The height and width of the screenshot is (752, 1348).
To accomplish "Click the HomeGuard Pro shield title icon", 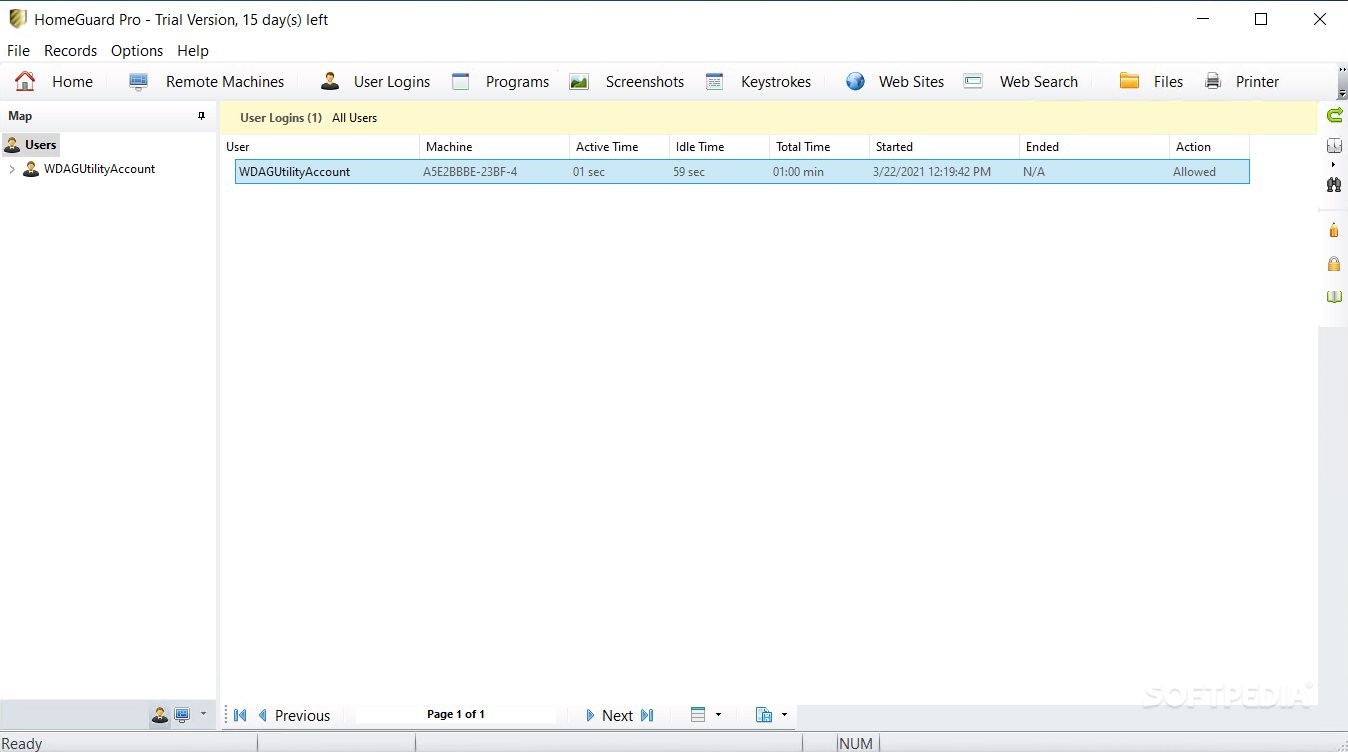I will click(17, 19).
